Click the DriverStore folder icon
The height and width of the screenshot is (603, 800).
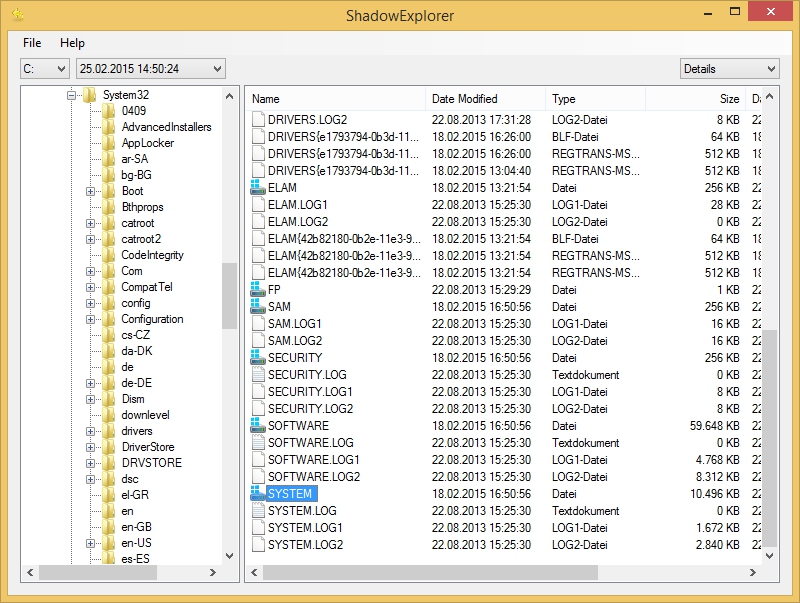pos(109,447)
